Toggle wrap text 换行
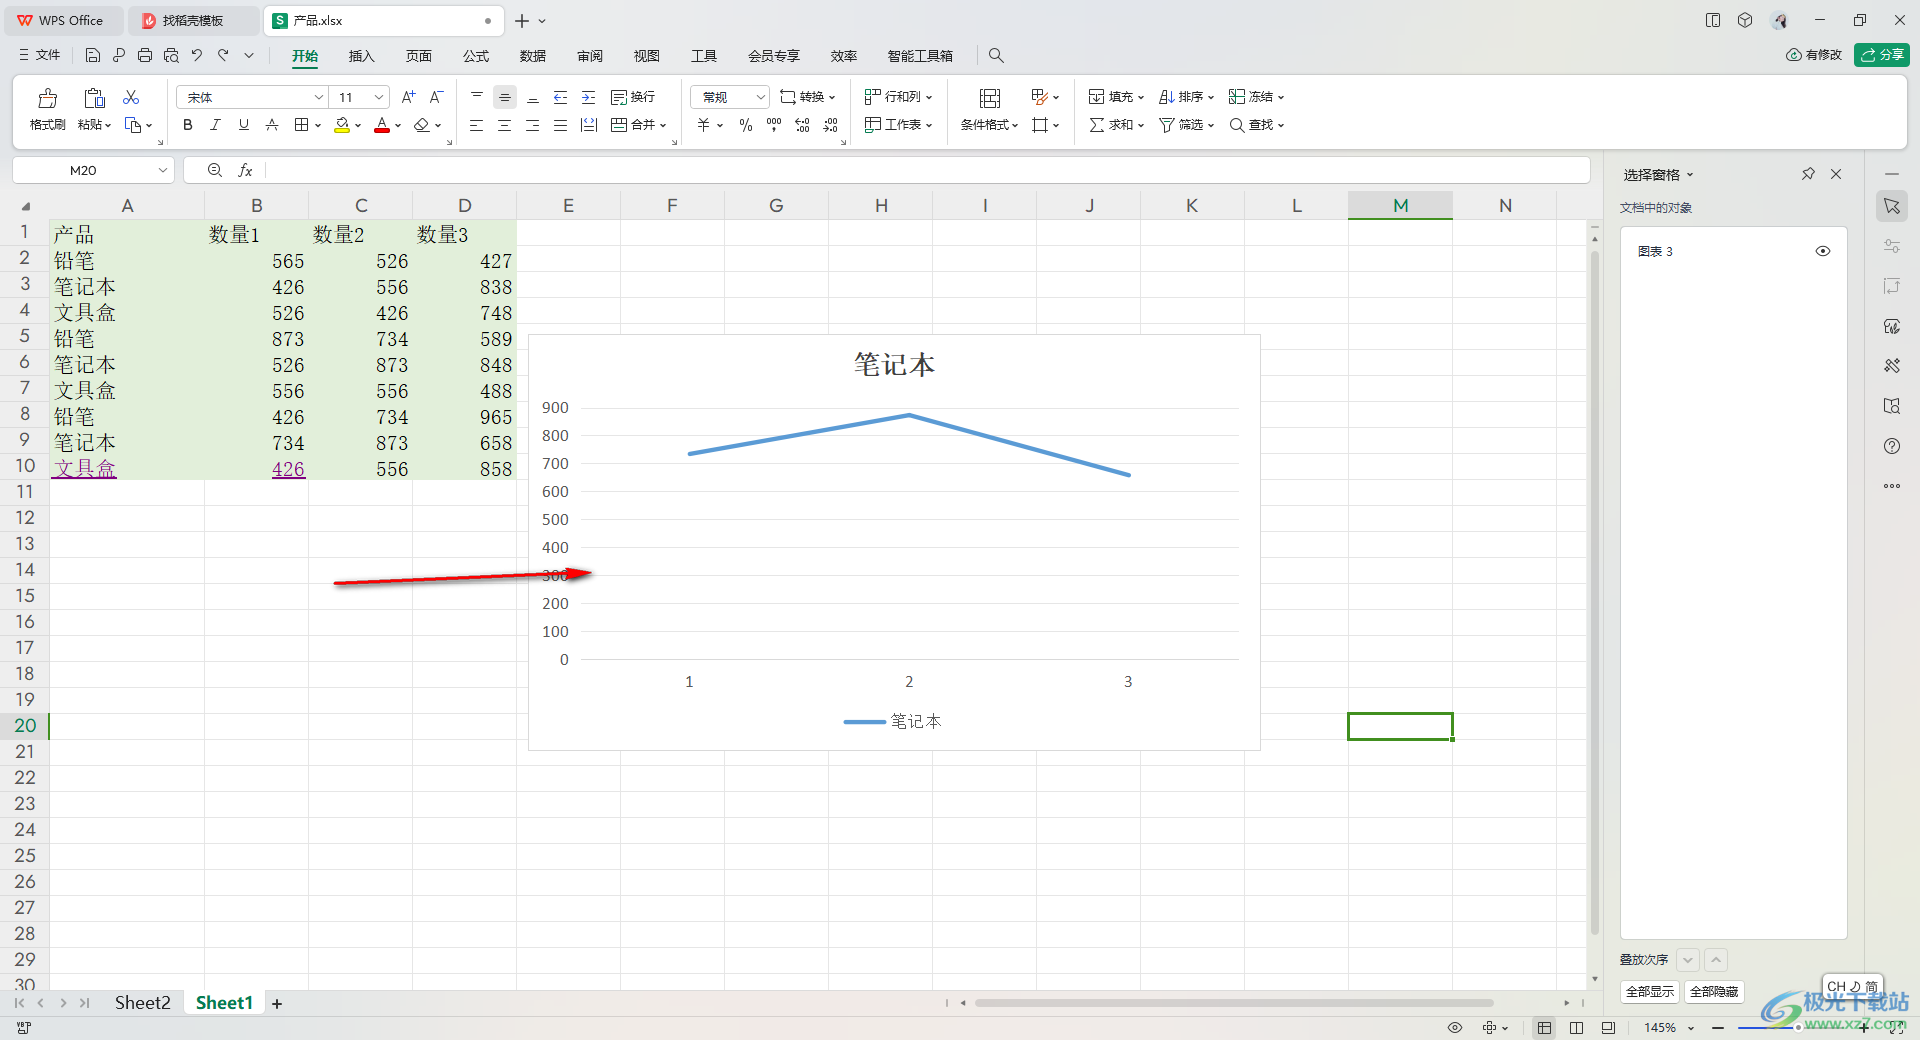This screenshot has width=1920, height=1040. coord(633,97)
